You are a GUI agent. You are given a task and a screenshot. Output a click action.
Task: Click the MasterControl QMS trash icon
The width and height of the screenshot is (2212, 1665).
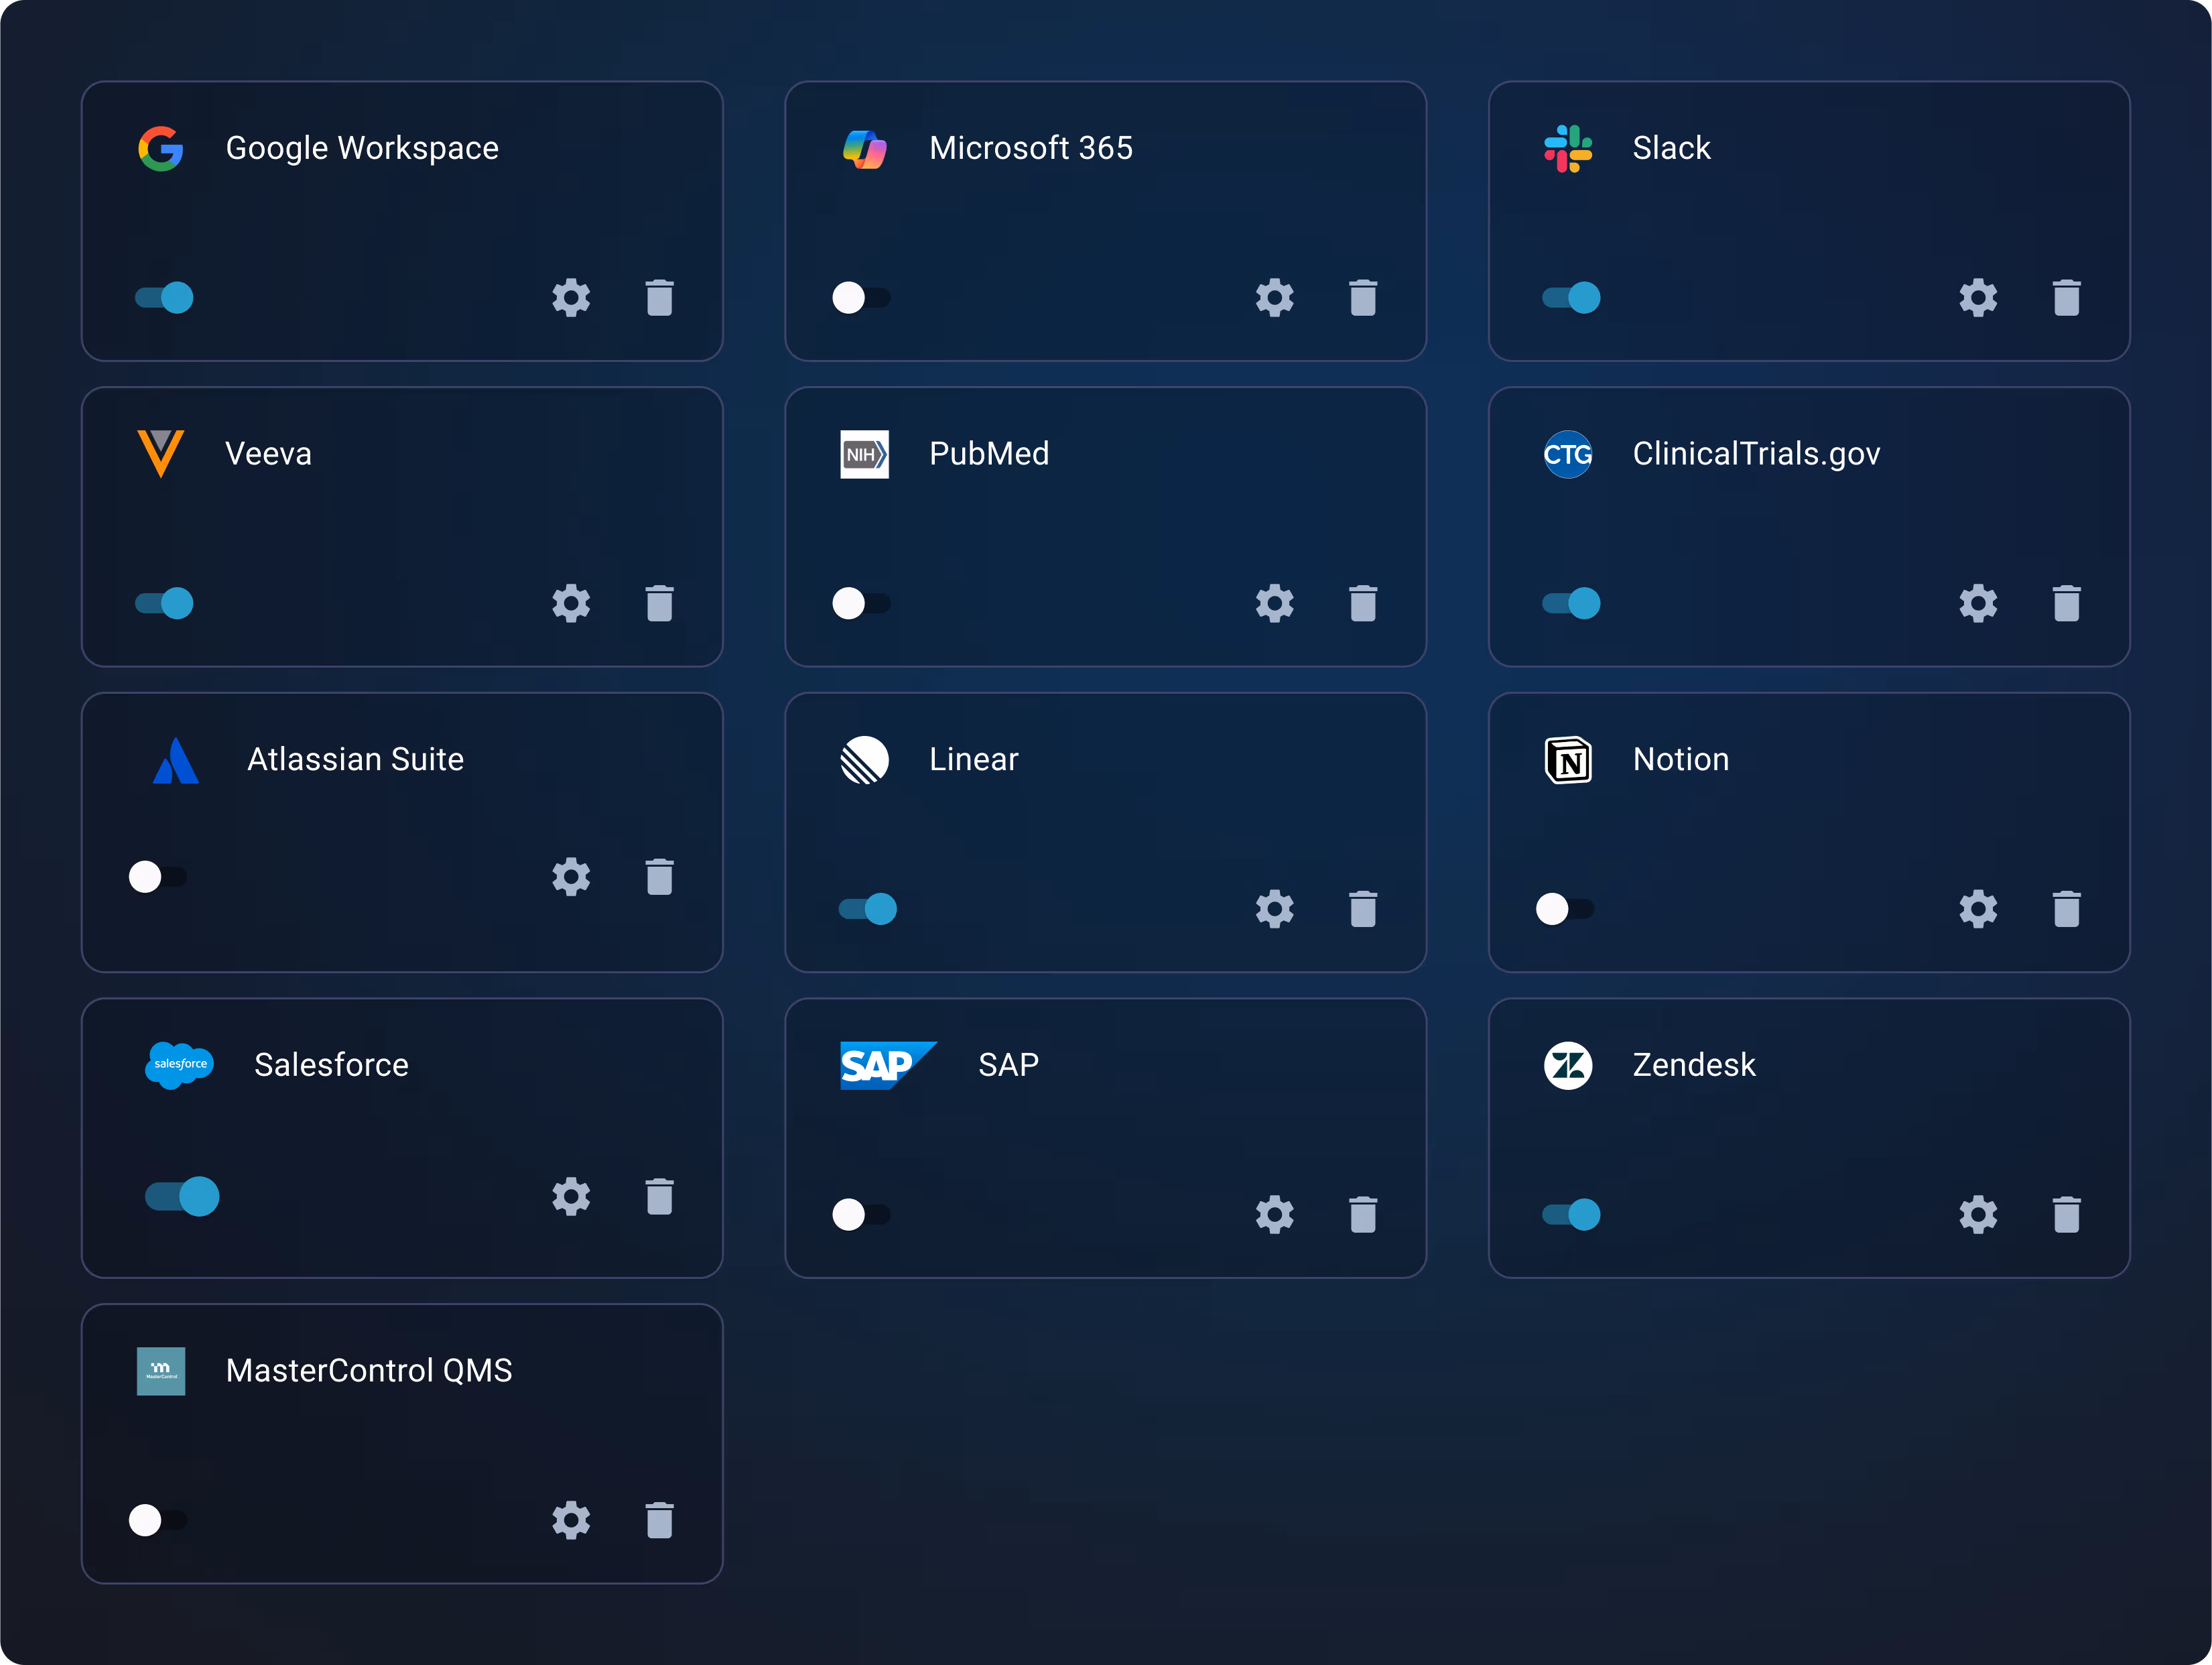[x=660, y=1520]
